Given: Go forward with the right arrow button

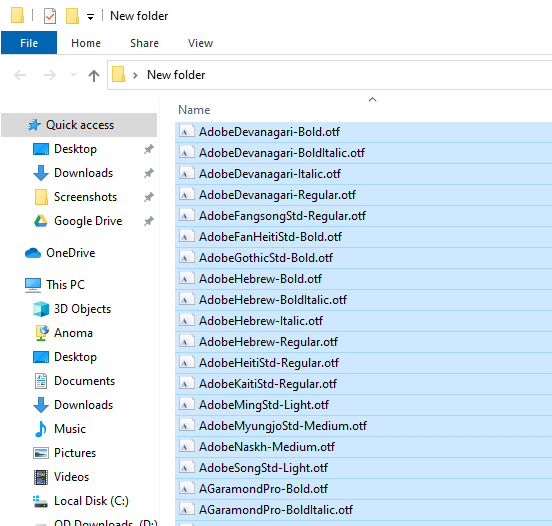Looking at the screenshot, I should [49, 75].
